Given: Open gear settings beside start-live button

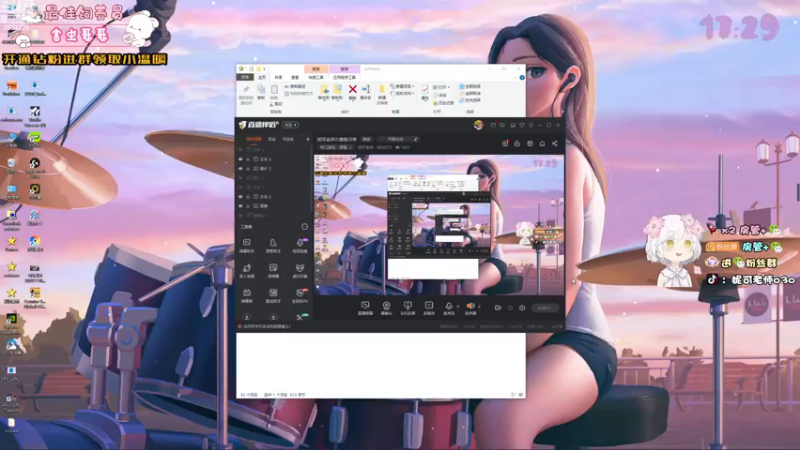Looking at the screenshot, I should point(522,308).
